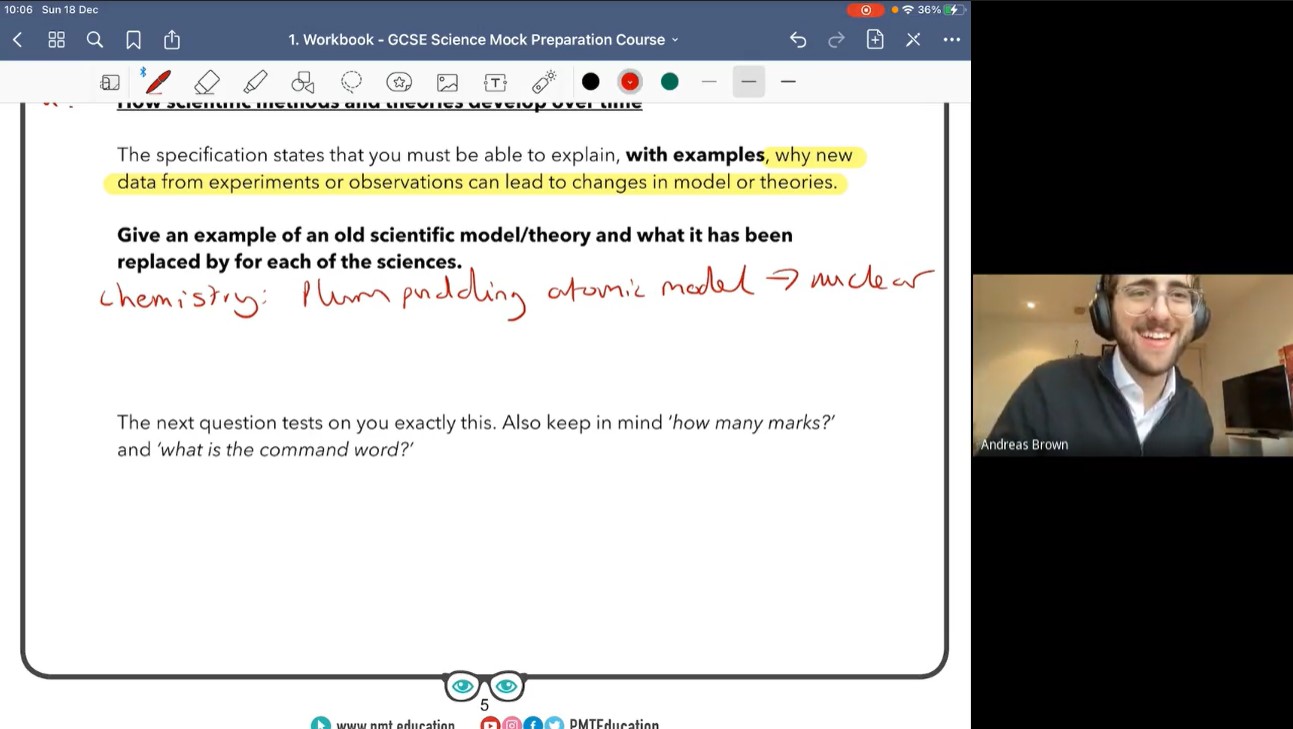This screenshot has height=729, width=1293.
Task: Insert a picture with the photo tool
Action: coord(447,81)
